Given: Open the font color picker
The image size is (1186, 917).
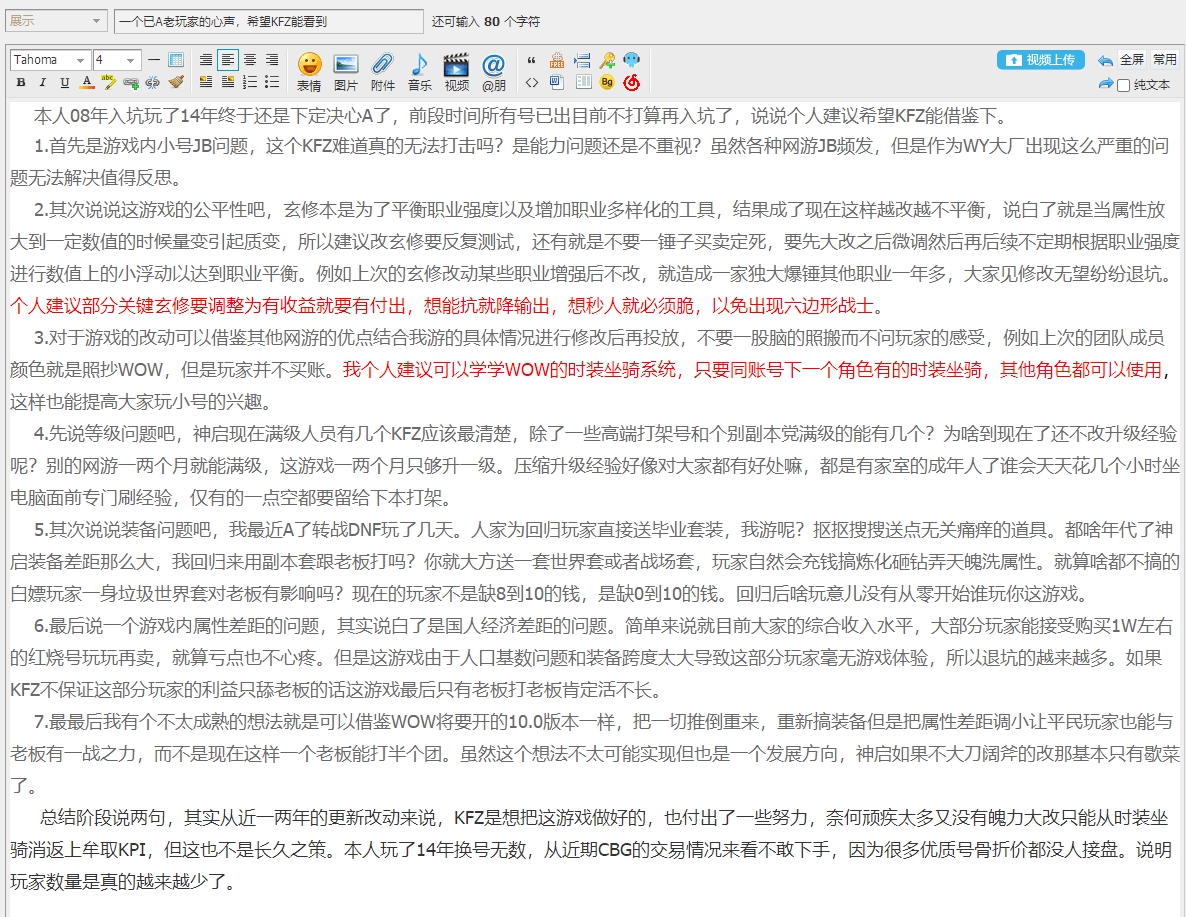Looking at the screenshot, I should click(87, 82).
